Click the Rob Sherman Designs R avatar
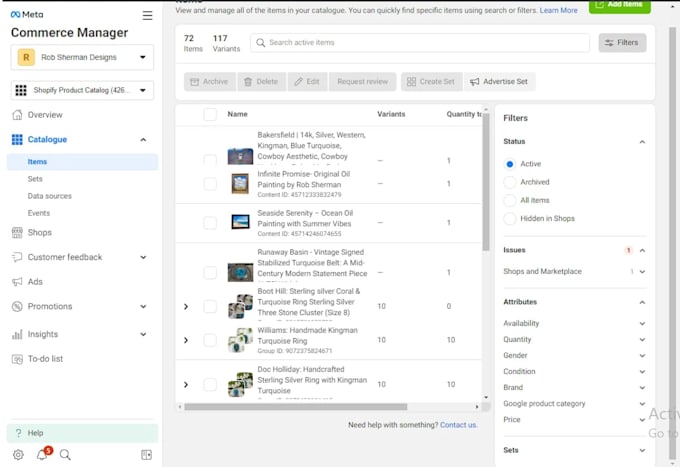The height and width of the screenshot is (467, 680). coord(26,57)
